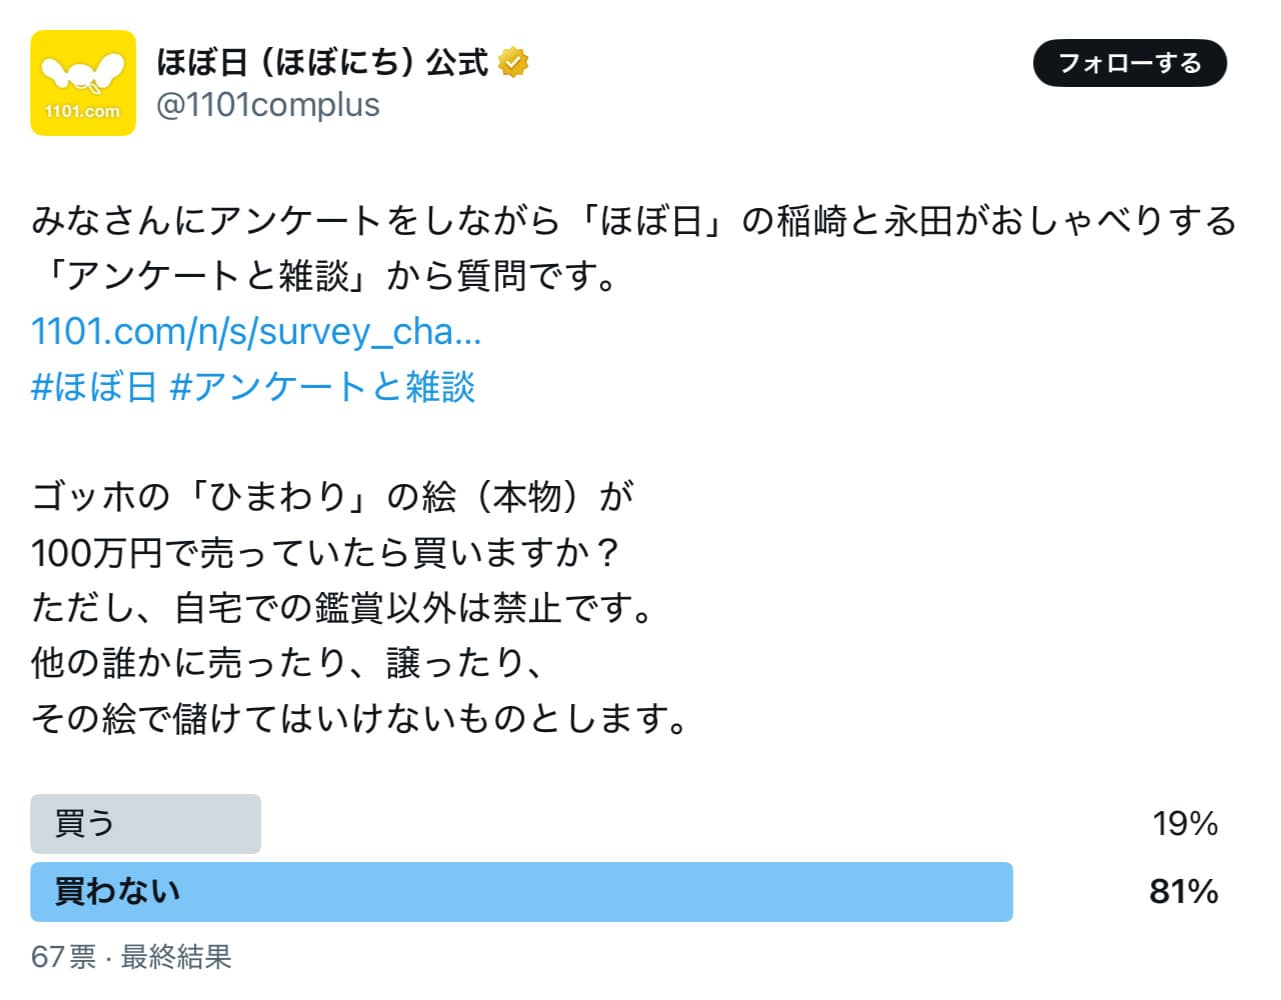
Task: Click the gold verified badge
Action: [514, 62]
